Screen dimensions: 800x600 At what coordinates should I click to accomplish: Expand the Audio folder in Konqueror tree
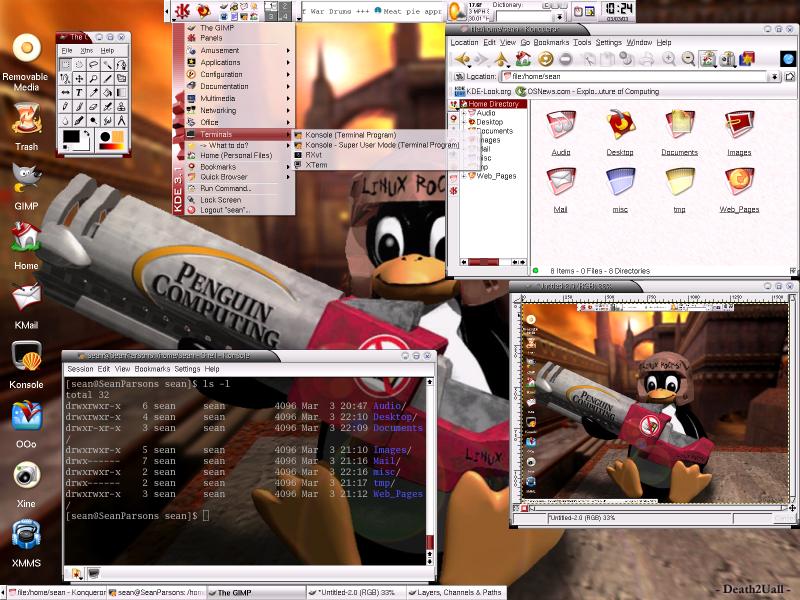click(x=464, y=113)
